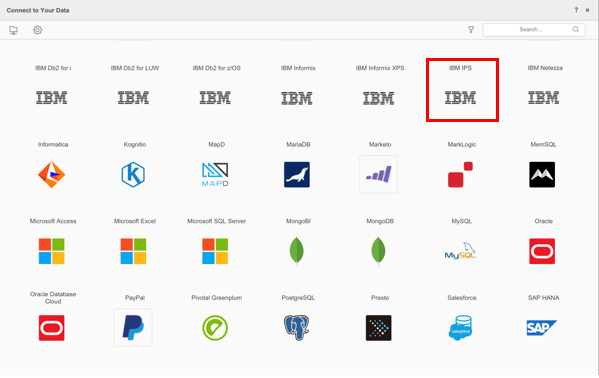Click the "MariaDB" label

tap(298, 144)
